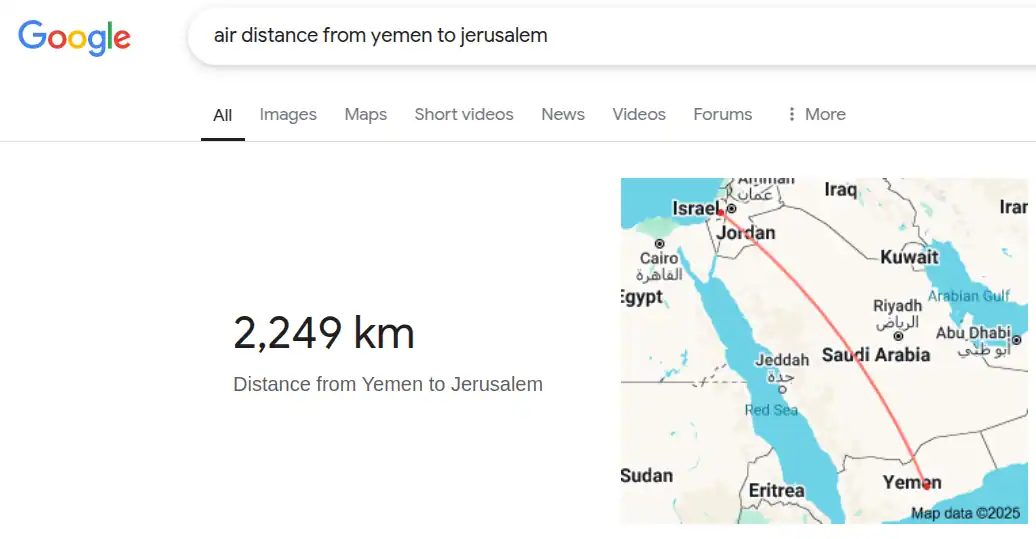Click the Riyadh city marker on map
This screenshot has width=1036, height=539.
tap(898, 336)
